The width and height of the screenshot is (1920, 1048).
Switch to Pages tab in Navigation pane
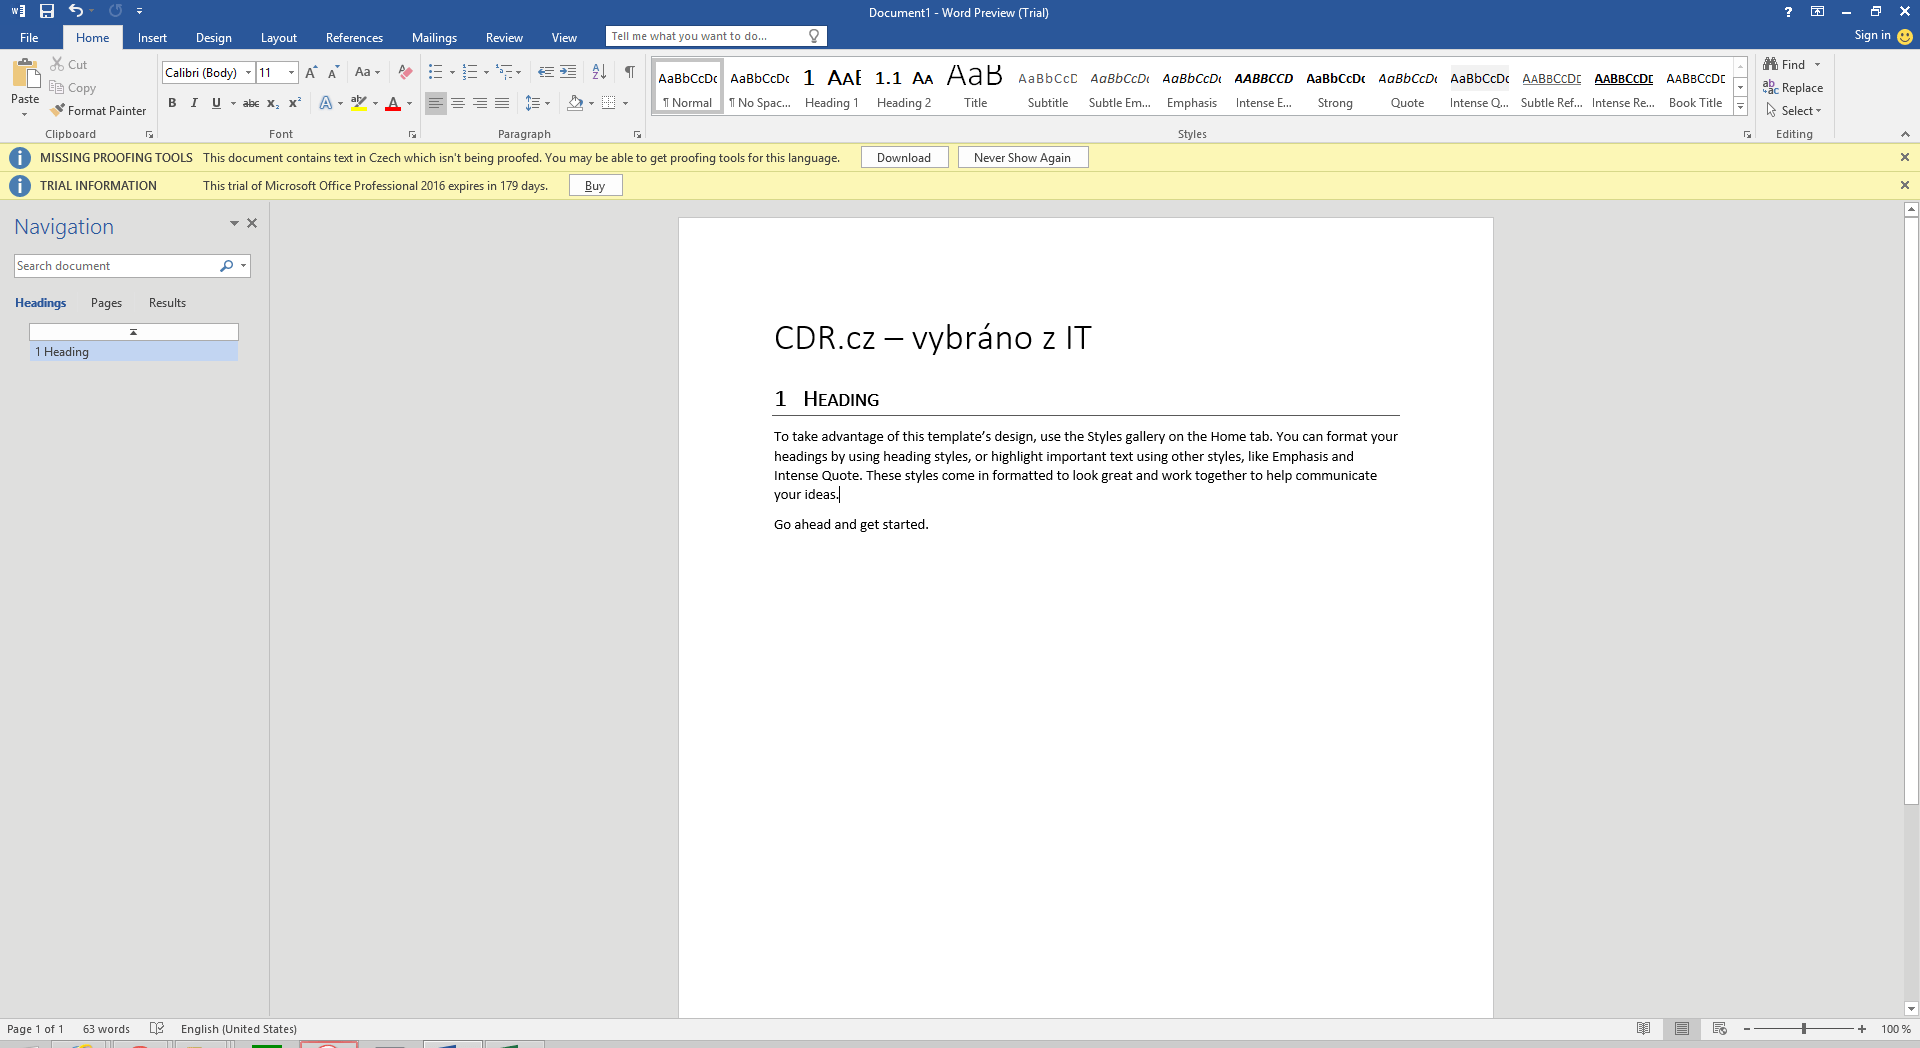click(x=106, y=303)
